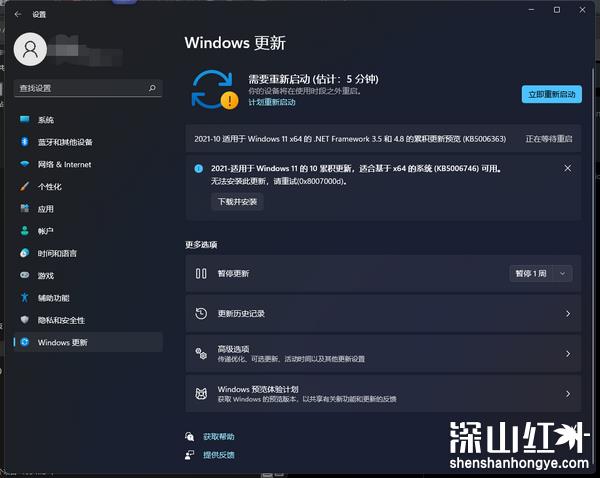The image size is (600, 478).
Task: Click the user profile avatar
Action: 30,49
